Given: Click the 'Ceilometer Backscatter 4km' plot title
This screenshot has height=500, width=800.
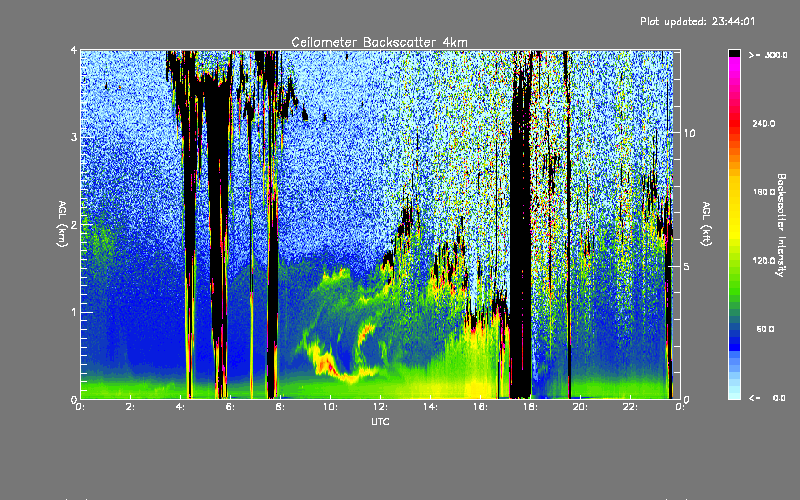Looking at the screenshot, I should (x=379, y=42).
